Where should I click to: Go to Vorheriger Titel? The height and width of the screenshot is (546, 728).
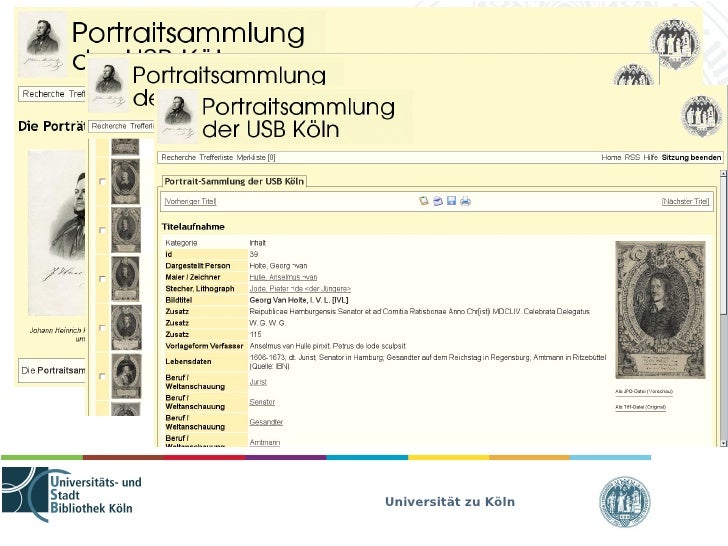[x=190, y=202]
